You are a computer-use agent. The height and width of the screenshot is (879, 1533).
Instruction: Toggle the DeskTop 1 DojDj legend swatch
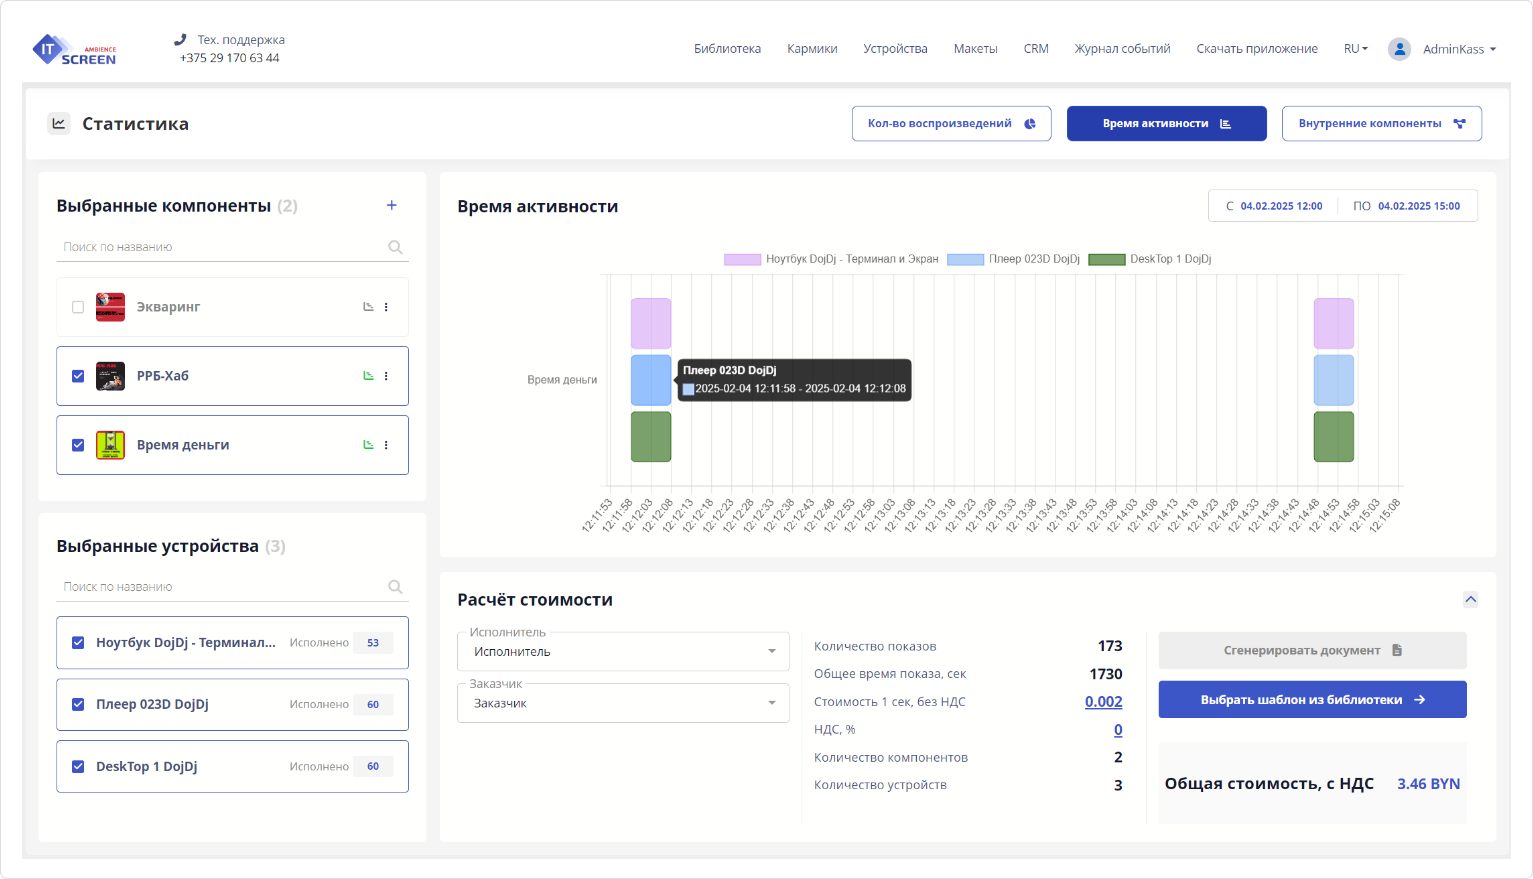tap(1106, 259)
